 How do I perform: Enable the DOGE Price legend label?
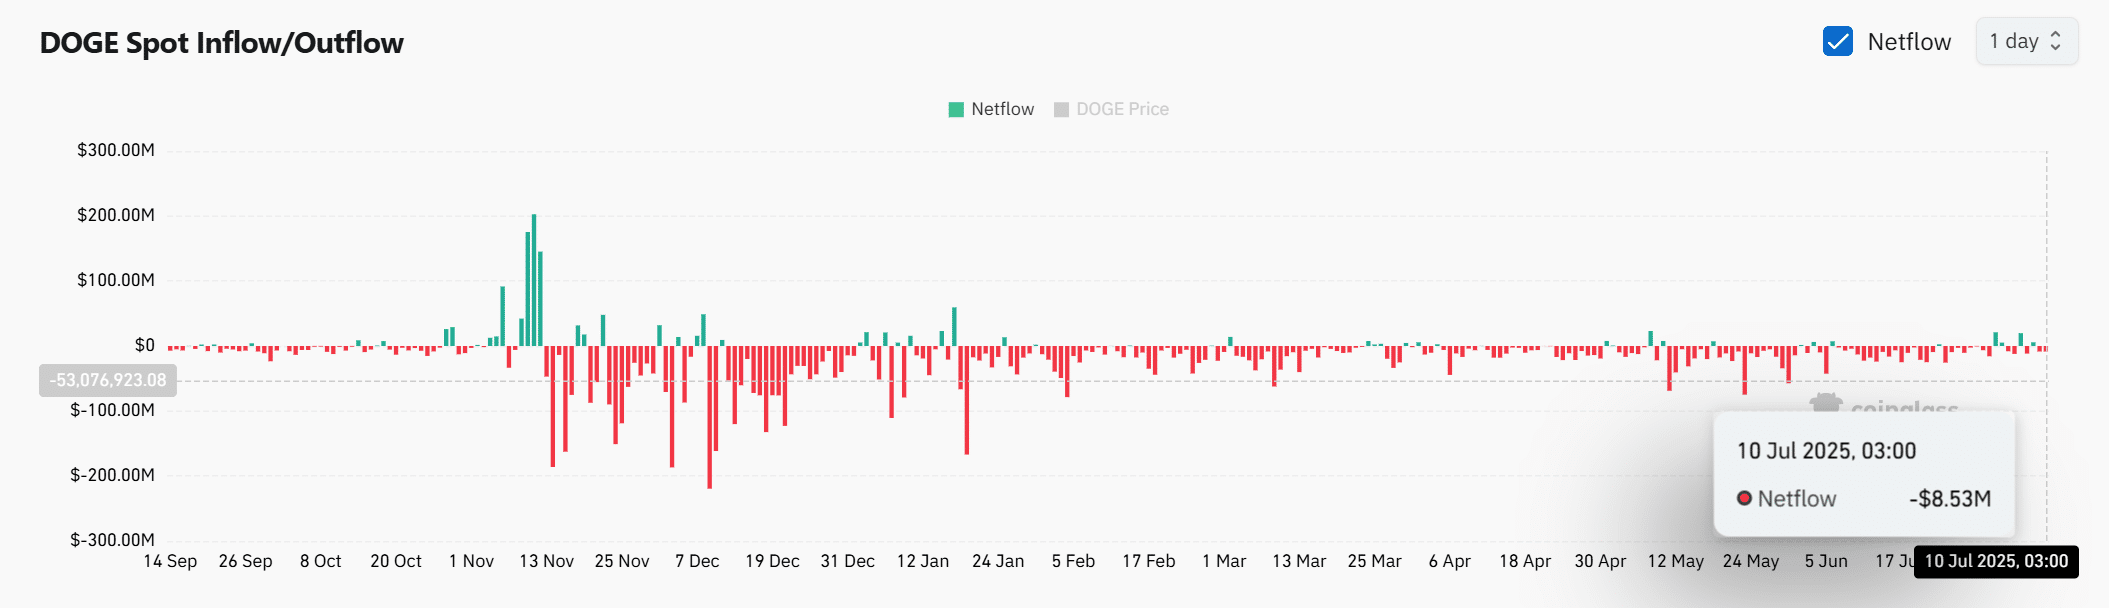[1122, 109]
